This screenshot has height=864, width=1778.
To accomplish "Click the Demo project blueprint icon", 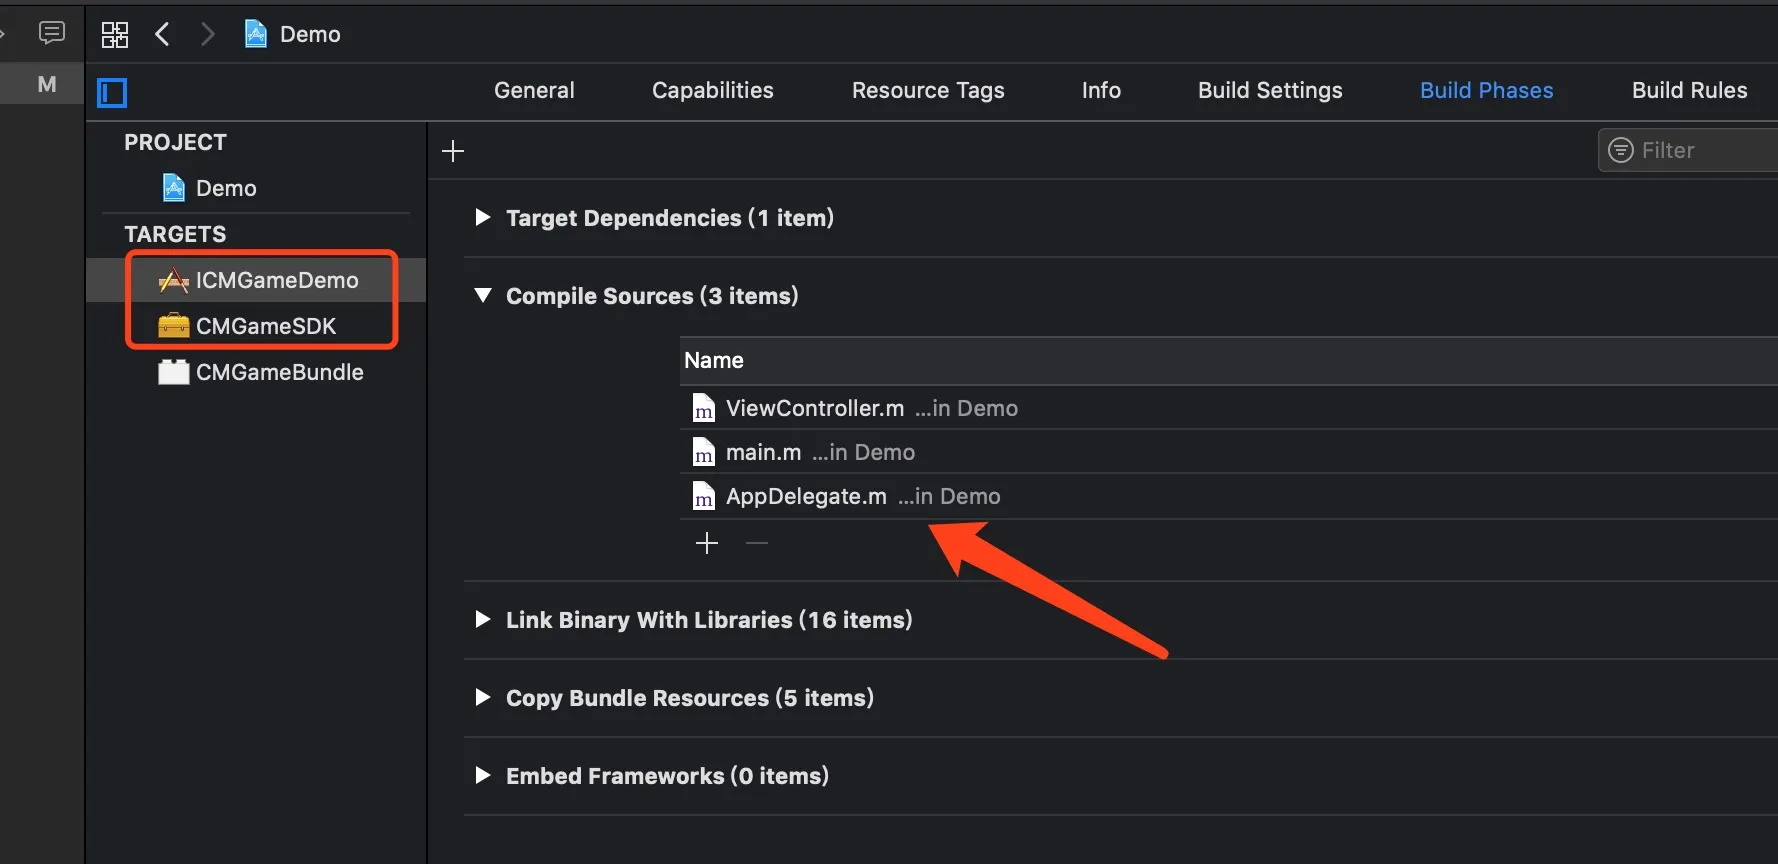I will pos(174,188).
